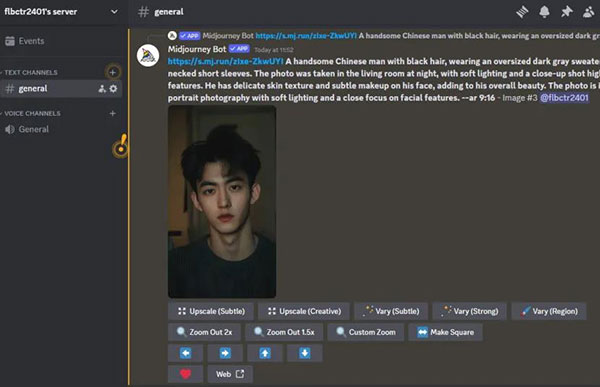Click the Upscale (Subtle) button

(211, 311)
